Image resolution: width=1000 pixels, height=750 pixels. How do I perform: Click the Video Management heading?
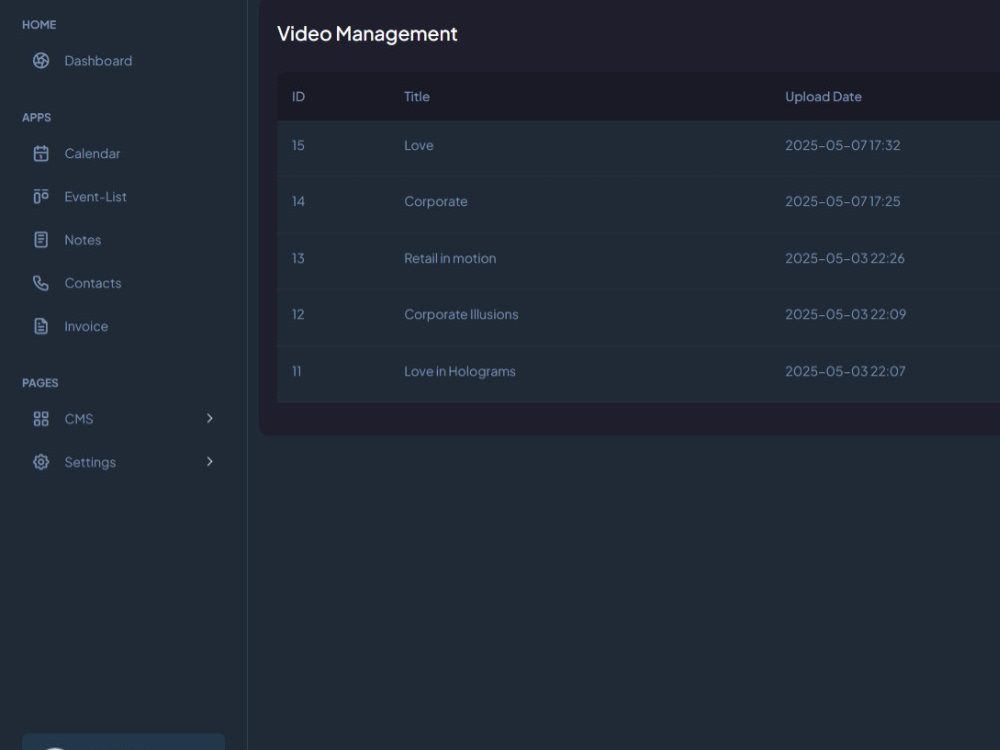(x=367, y=34)
